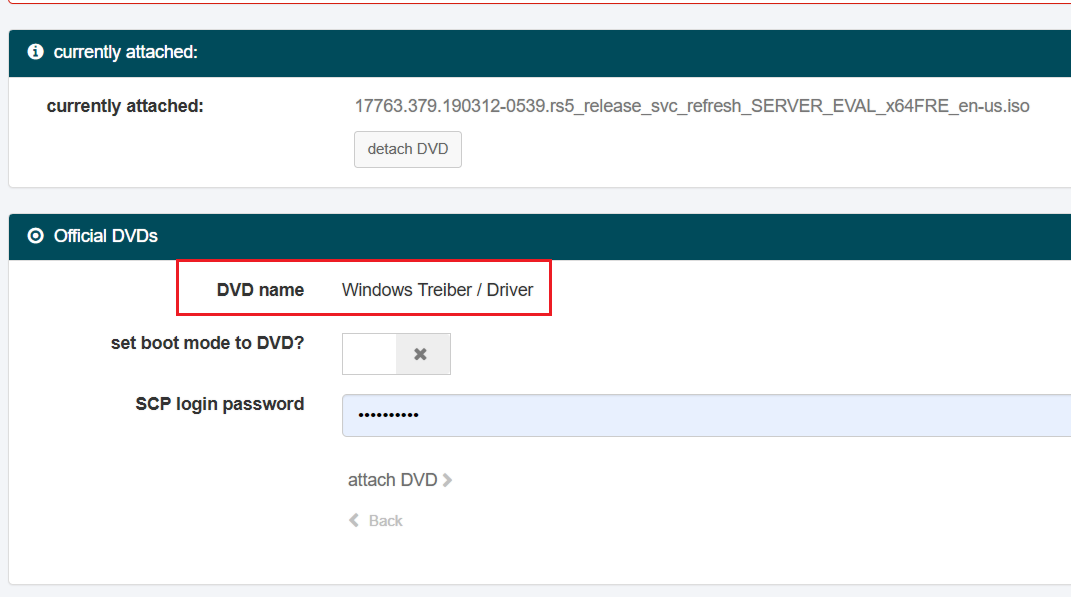Click the info icon in currently attached header
The height and width of the screenshot is (597, 1071).
click(x=36, y=52)
